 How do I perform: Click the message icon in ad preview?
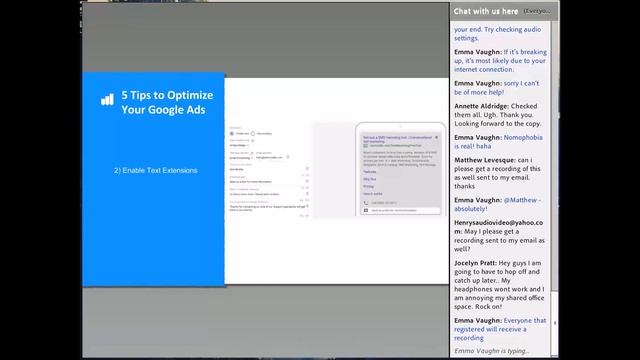coord(366,210)
